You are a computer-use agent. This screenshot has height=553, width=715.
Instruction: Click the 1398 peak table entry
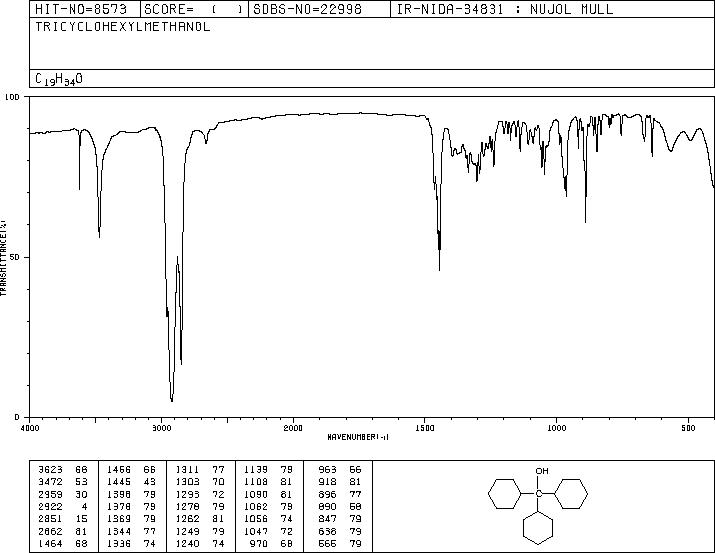click(x=131, y=494)
